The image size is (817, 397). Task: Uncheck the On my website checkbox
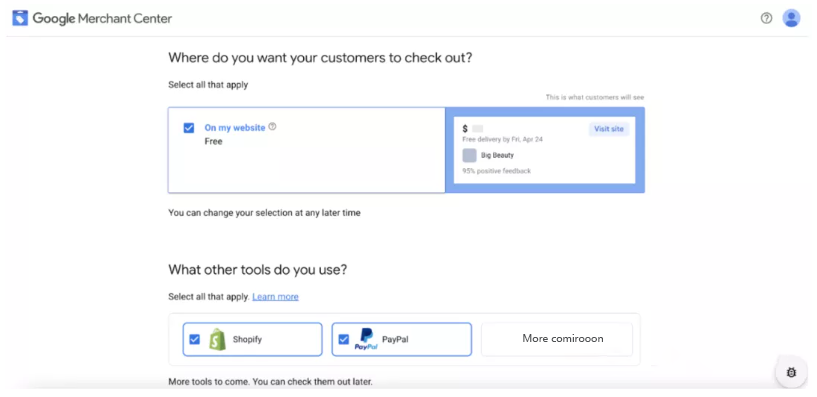189,128
